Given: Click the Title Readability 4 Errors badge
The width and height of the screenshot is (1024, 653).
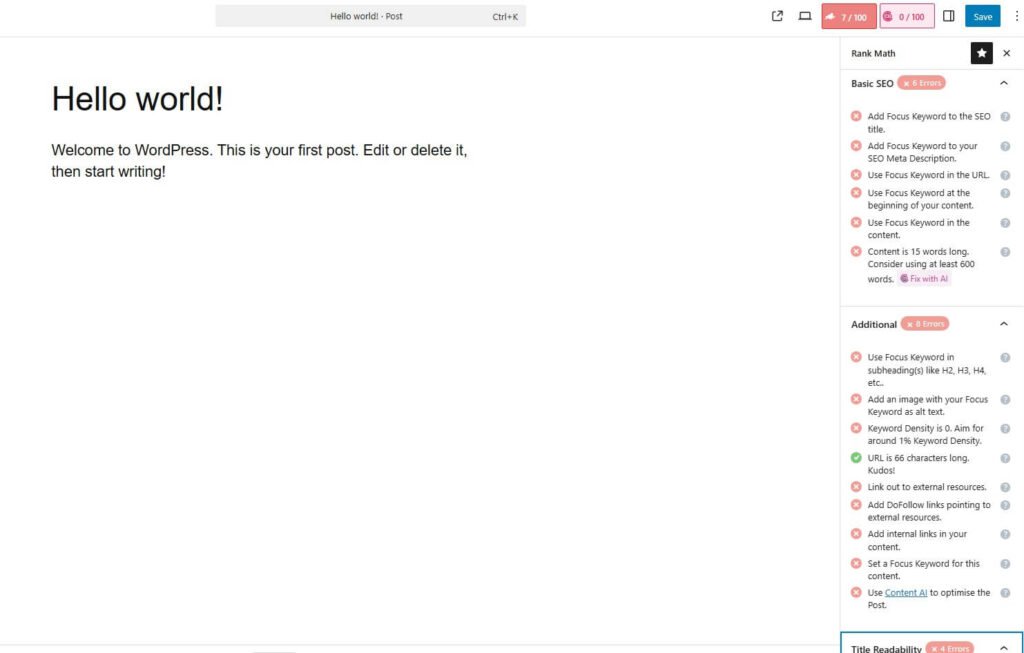Looking at the screenshot, I should [x=950, y=648].
